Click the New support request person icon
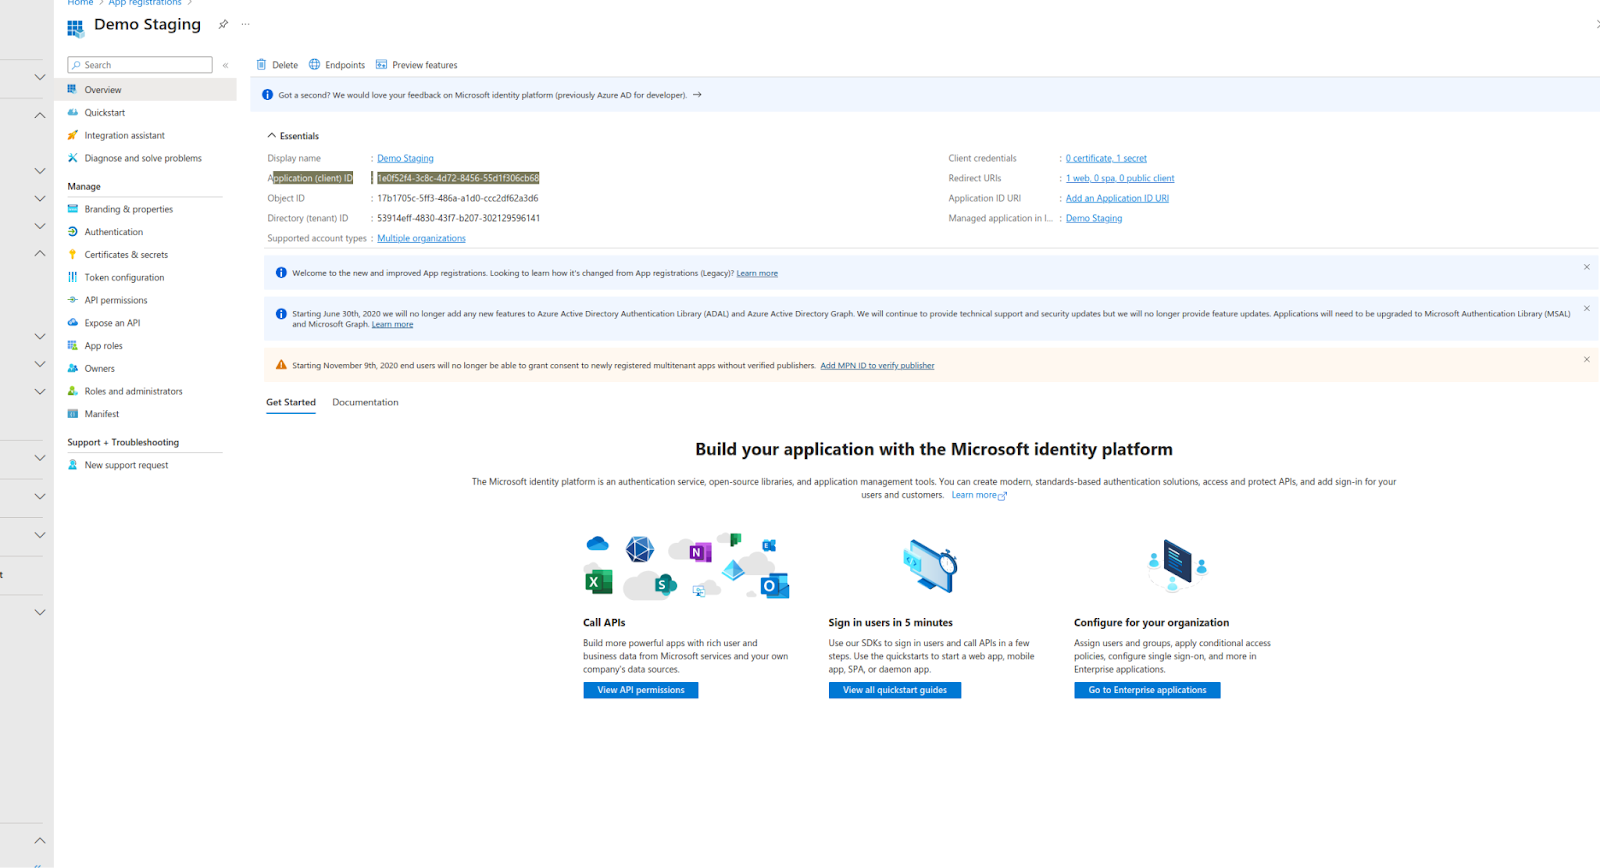 [72, 465]
